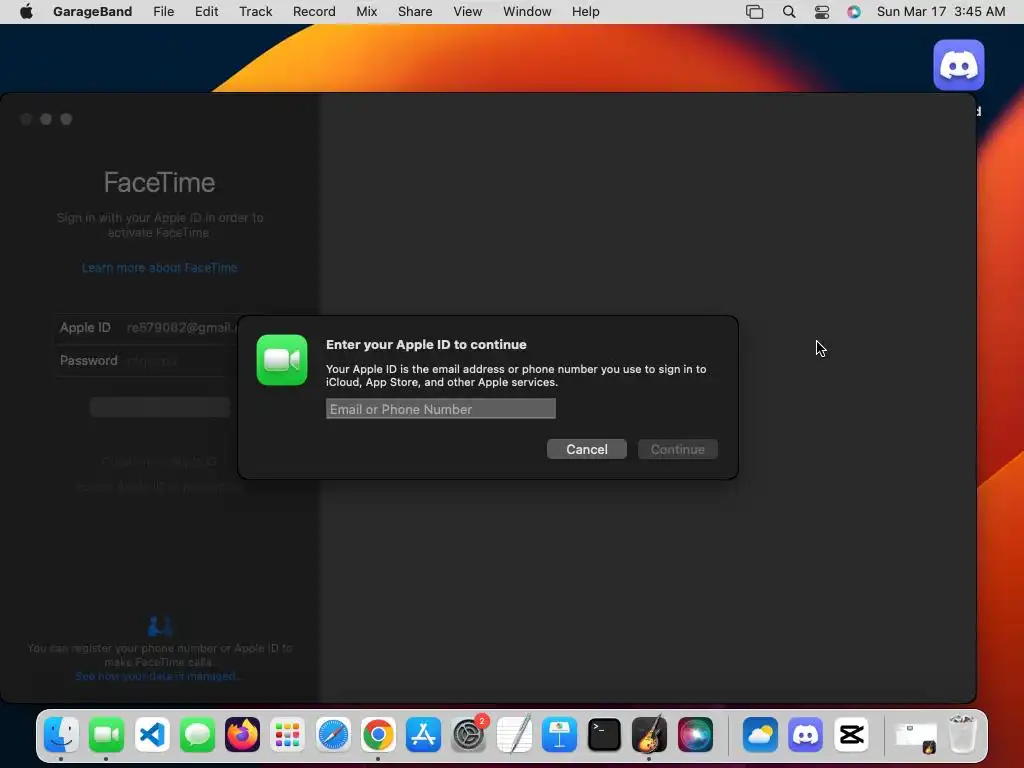Click Email or Phone Number field
The height and width of the screenshot is (768, 1024).
[x=441, y=409]
